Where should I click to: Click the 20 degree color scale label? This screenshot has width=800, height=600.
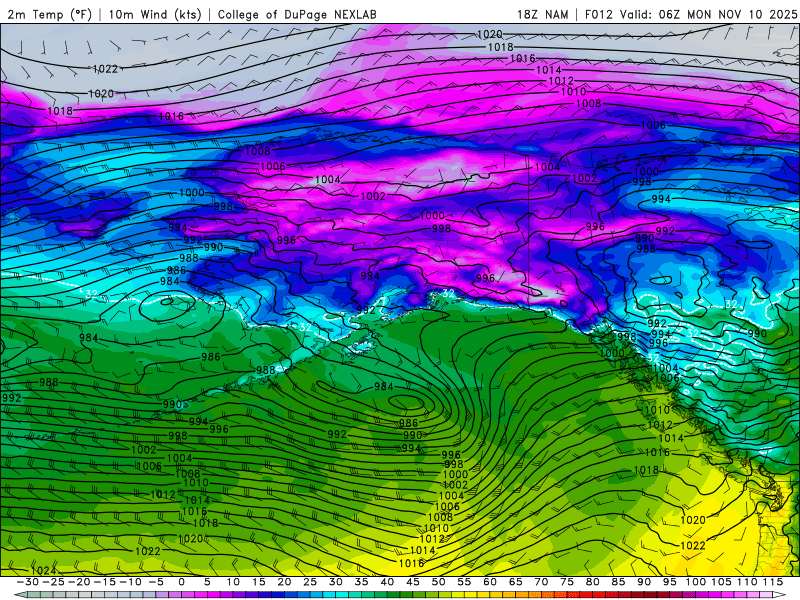pos(284,582)
